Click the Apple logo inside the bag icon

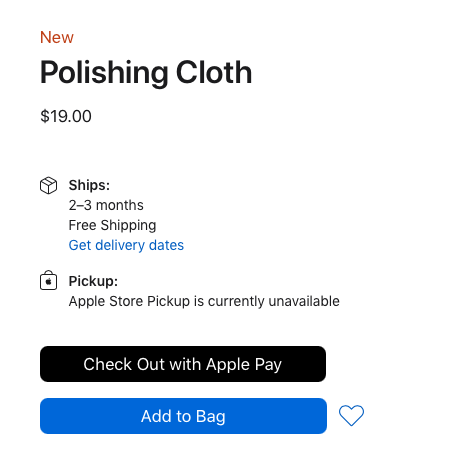49,282
